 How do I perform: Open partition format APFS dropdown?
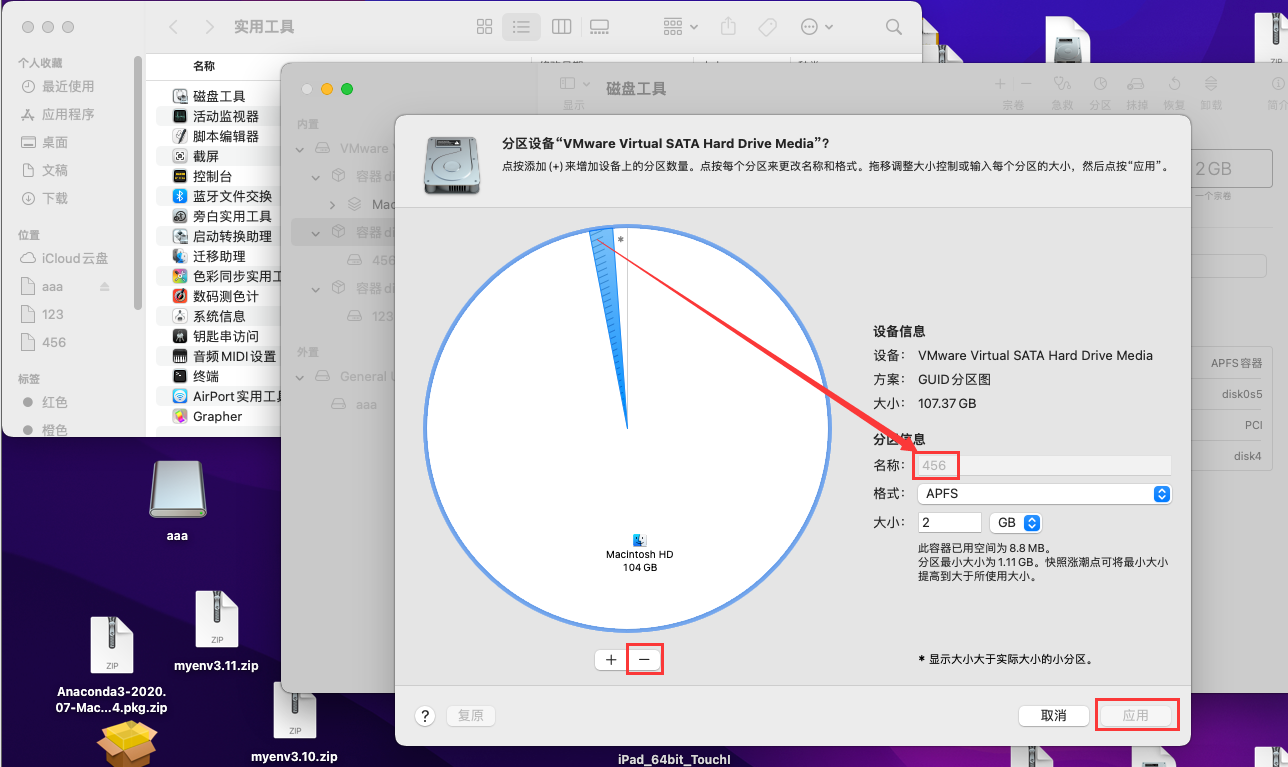[1044, 494]
